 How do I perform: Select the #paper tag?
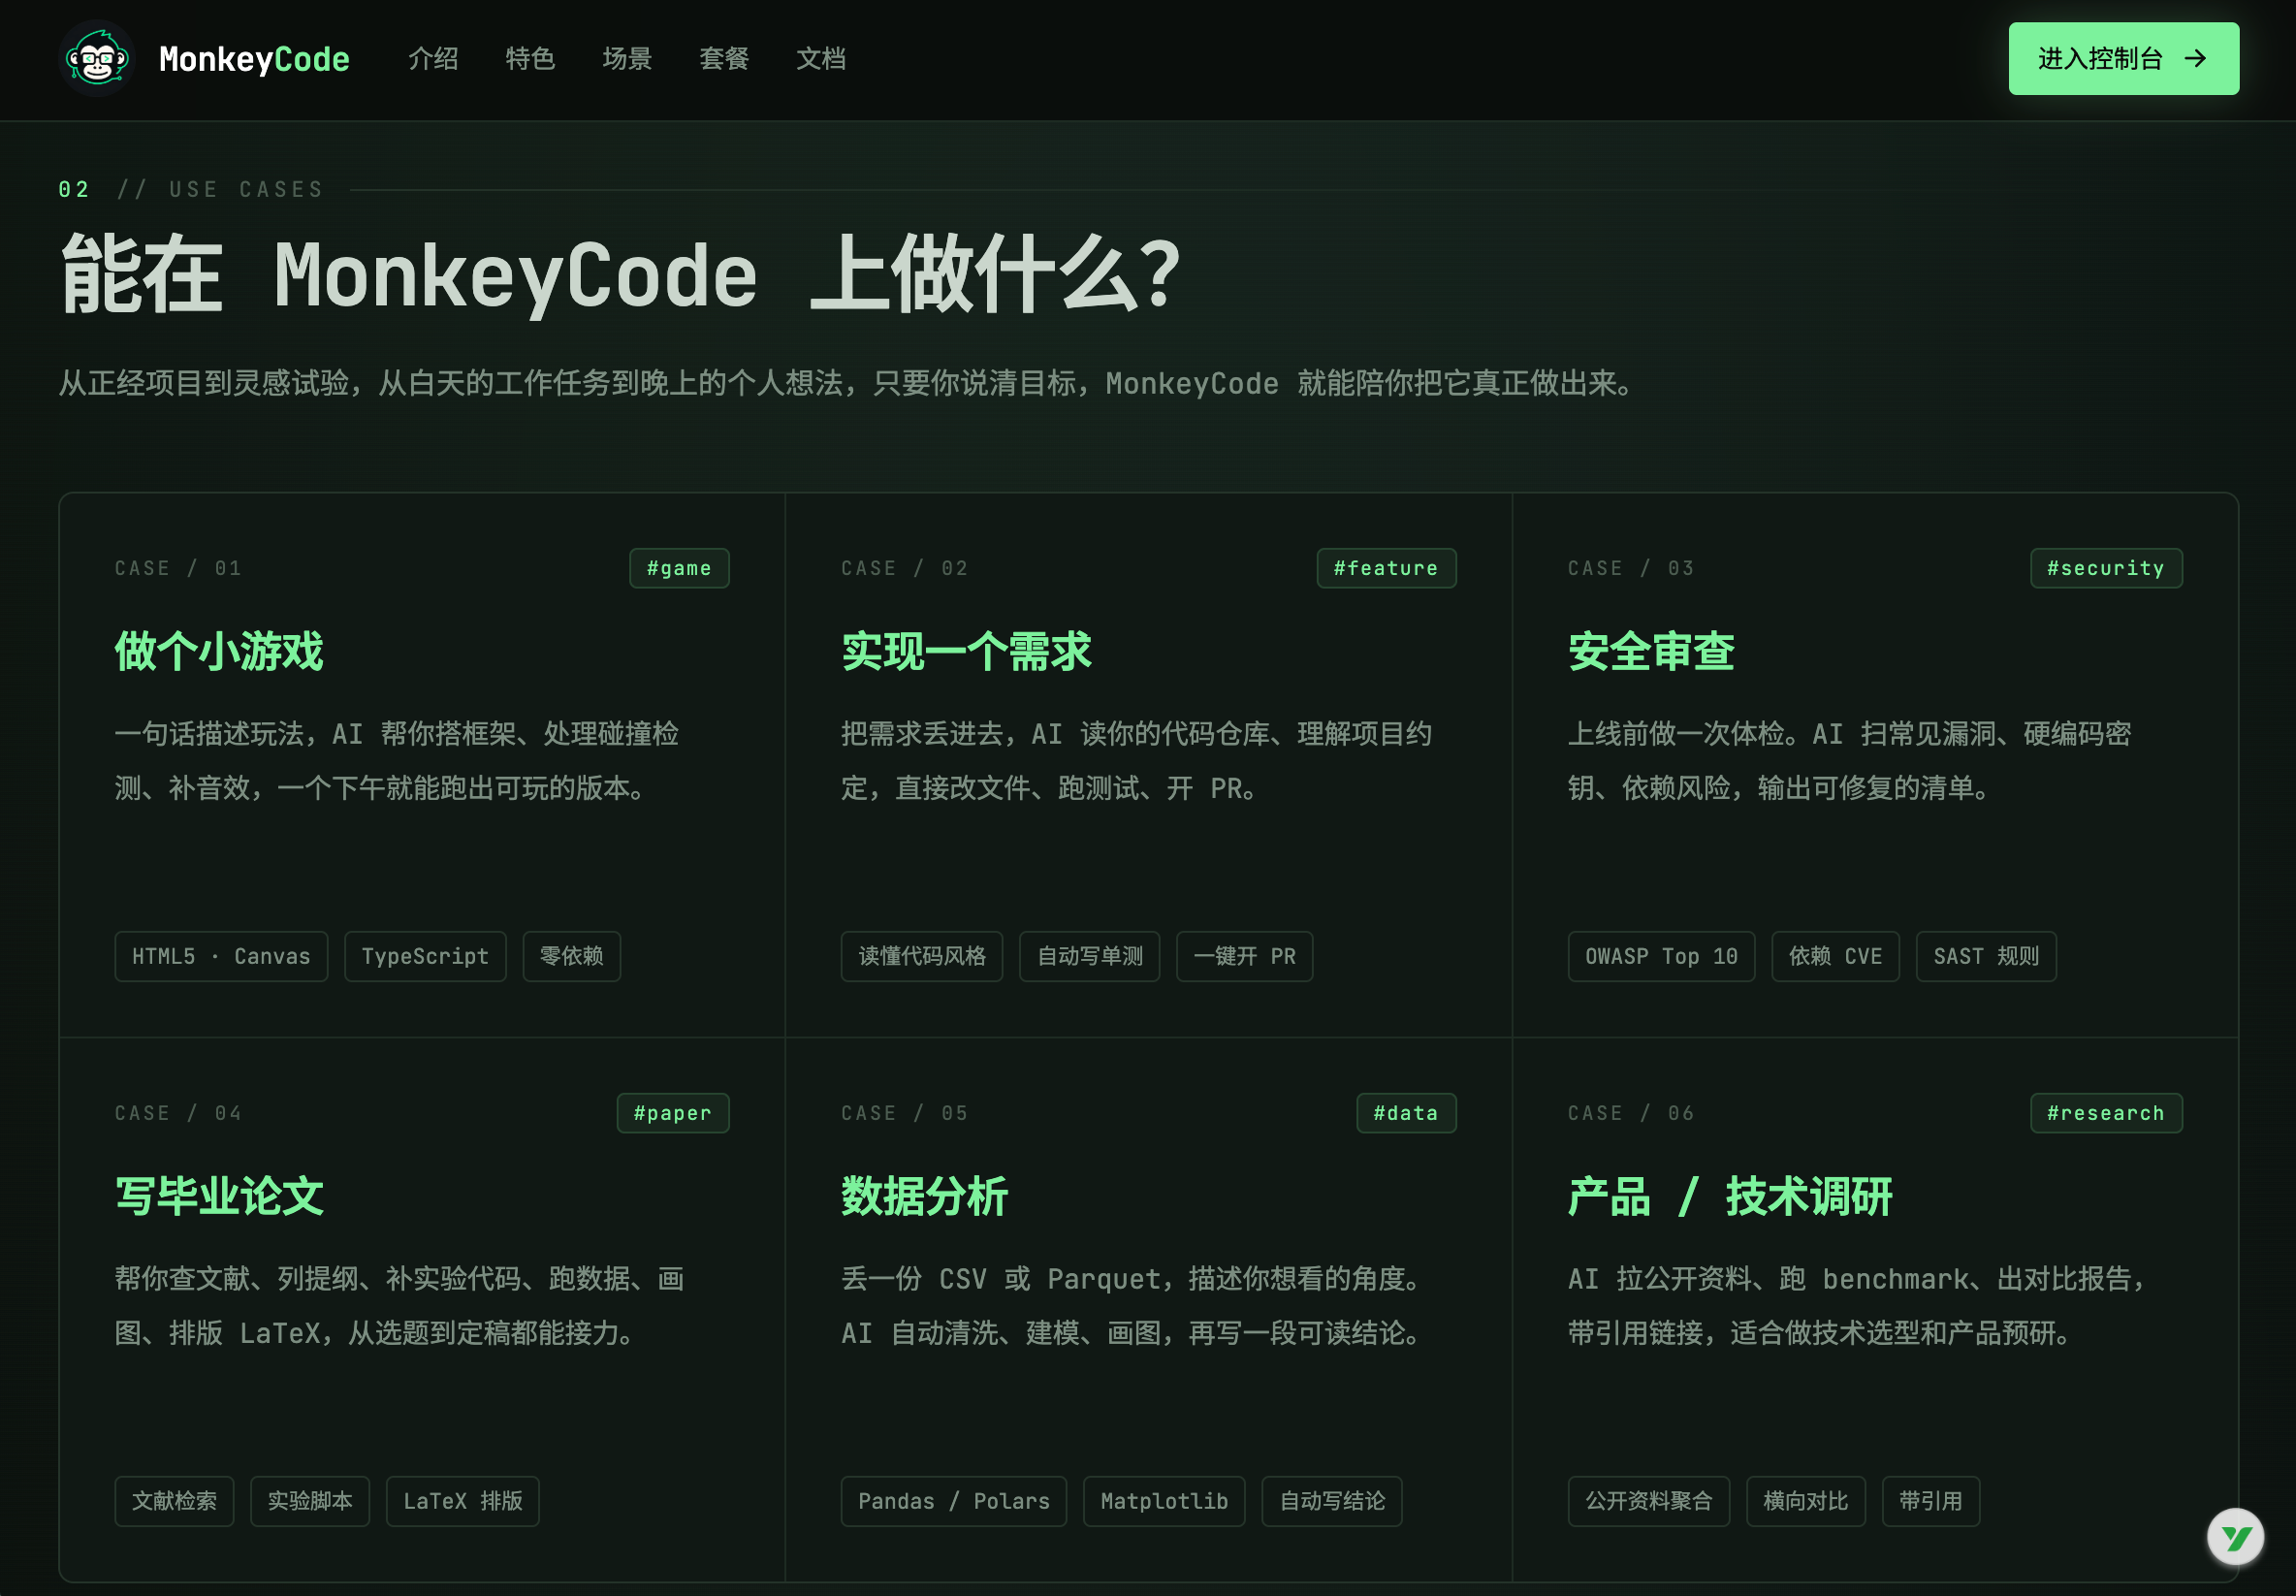673,1113
